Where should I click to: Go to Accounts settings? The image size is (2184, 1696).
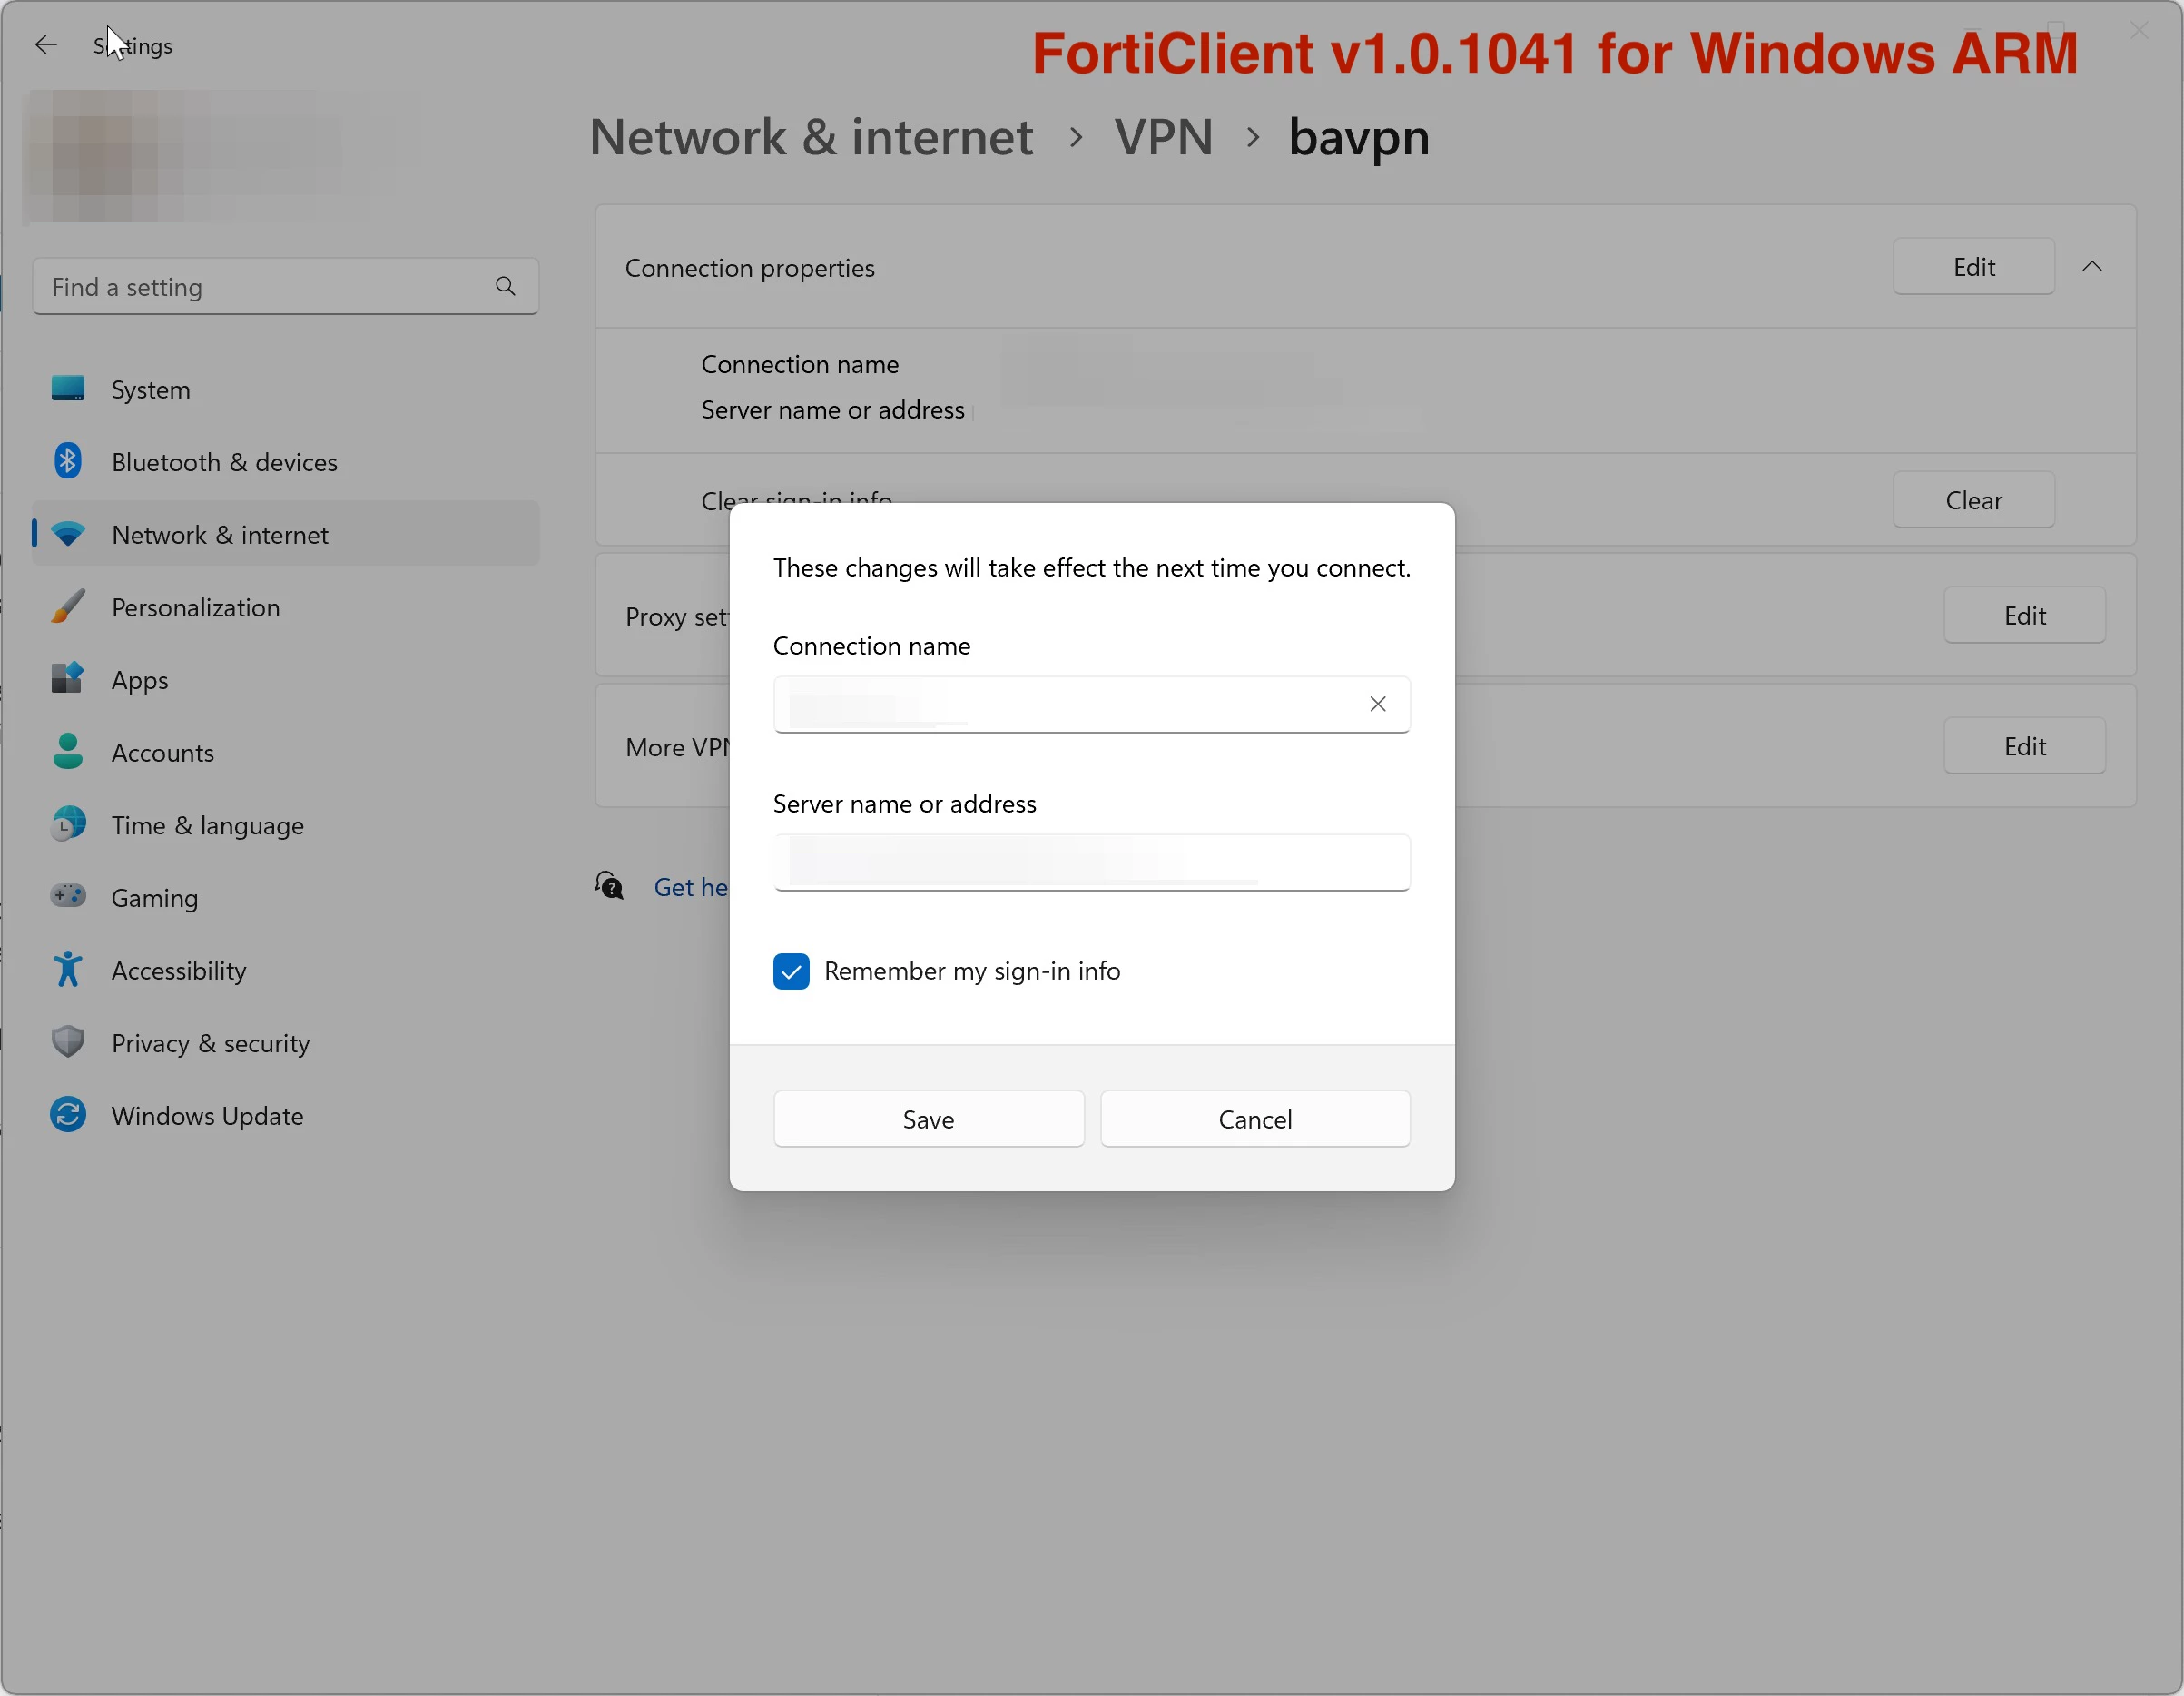pyautogui.click(x=285, y=753)
